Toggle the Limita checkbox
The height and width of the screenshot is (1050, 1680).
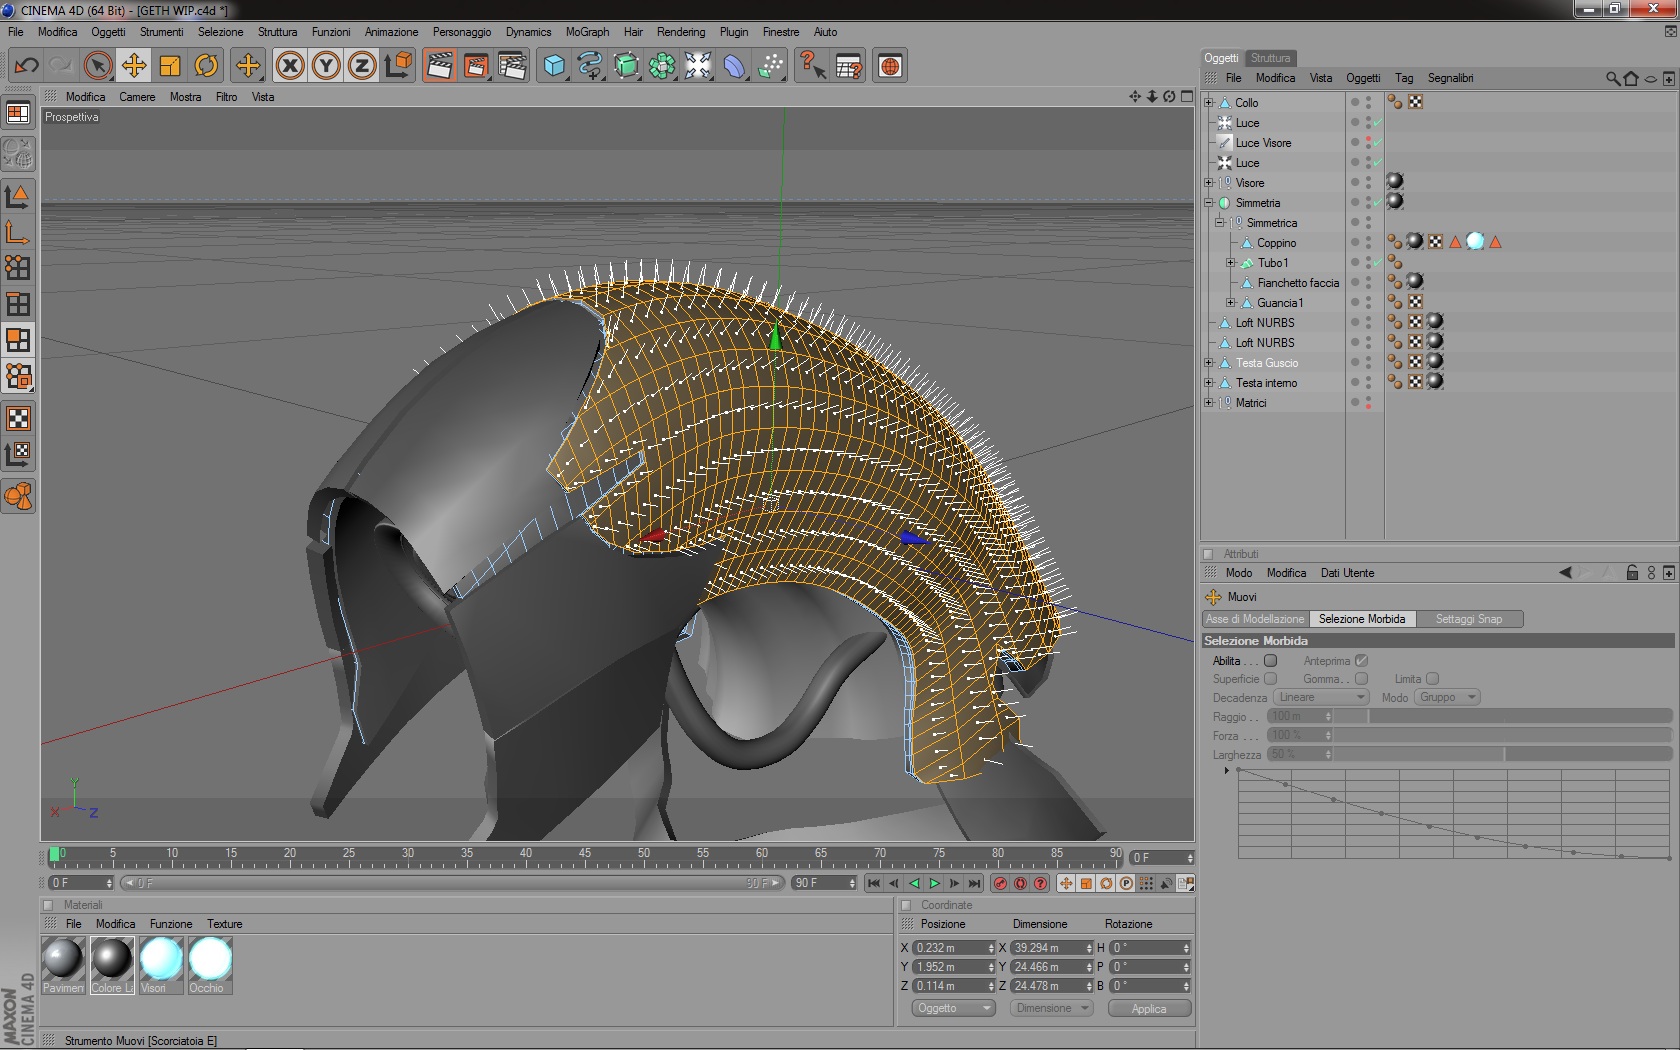point(1432,679)
